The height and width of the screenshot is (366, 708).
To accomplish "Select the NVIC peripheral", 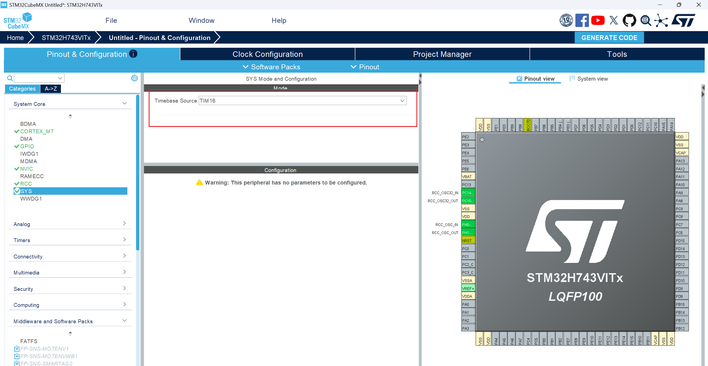I will (x=26, y=169).
